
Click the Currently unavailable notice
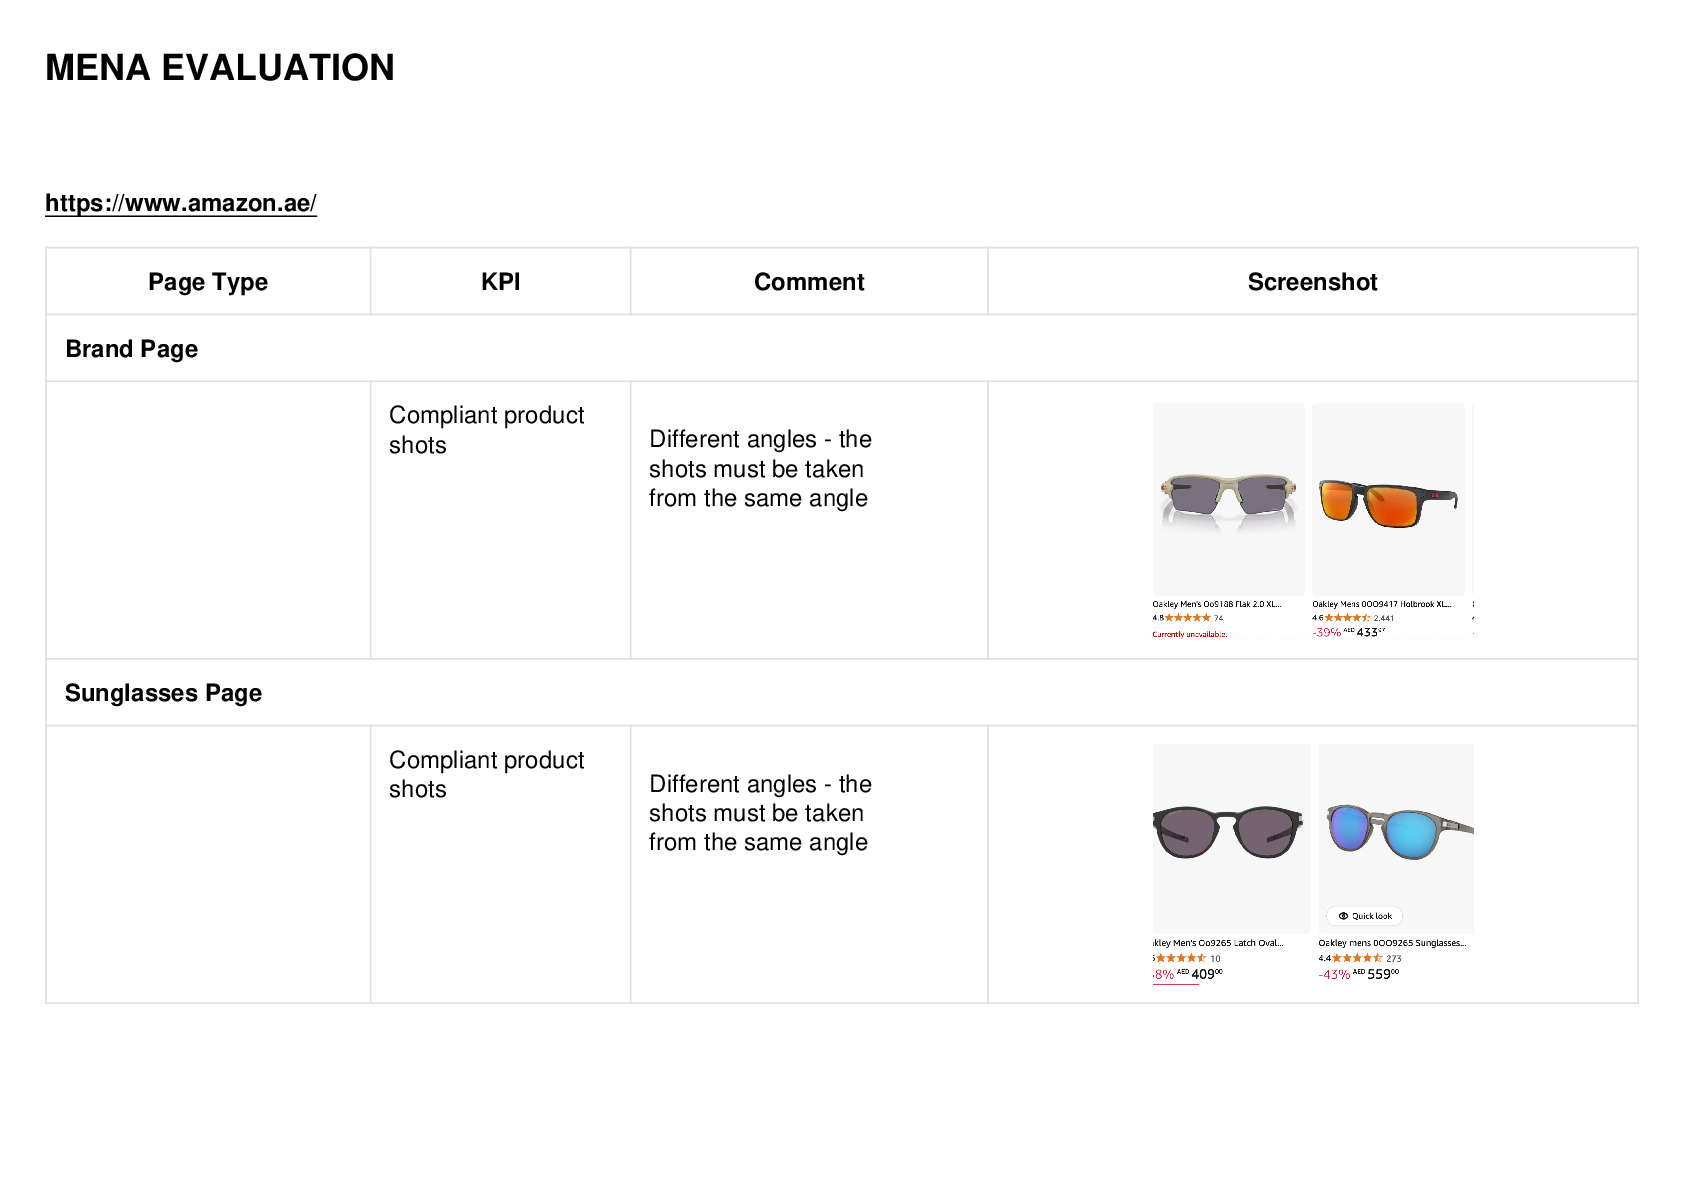pos(1190,634)
